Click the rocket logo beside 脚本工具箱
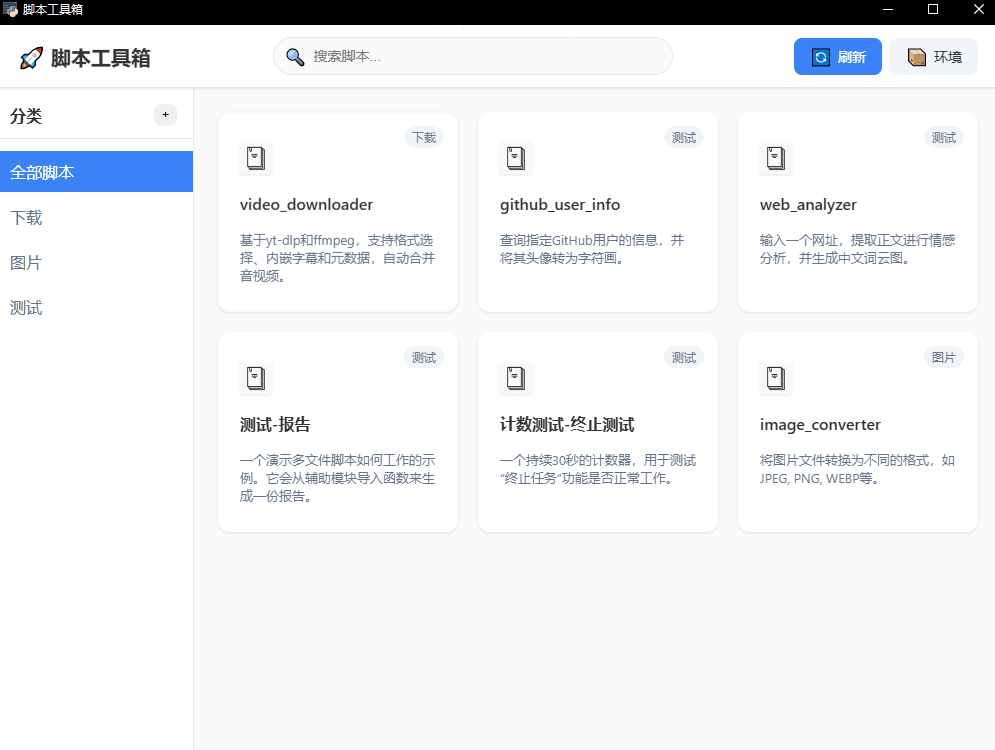Image resolution: width=995 pixels, height=750 pixels. (x=30, y=57)
